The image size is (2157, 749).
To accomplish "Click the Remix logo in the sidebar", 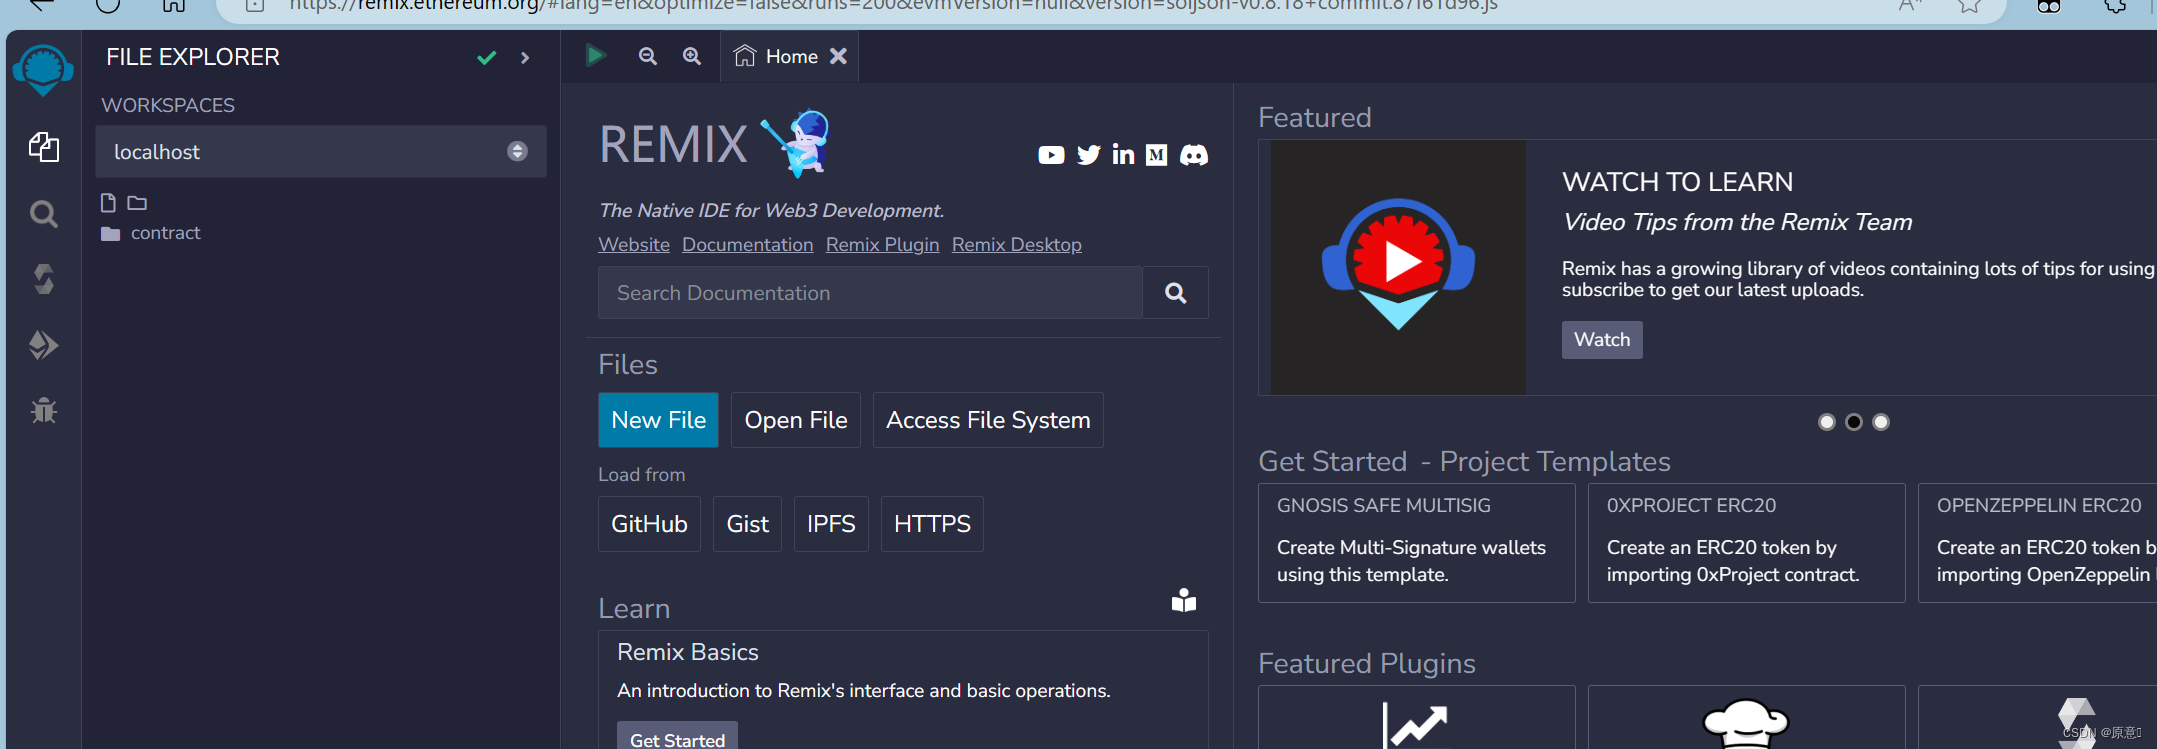I will (x=43, y=70).
